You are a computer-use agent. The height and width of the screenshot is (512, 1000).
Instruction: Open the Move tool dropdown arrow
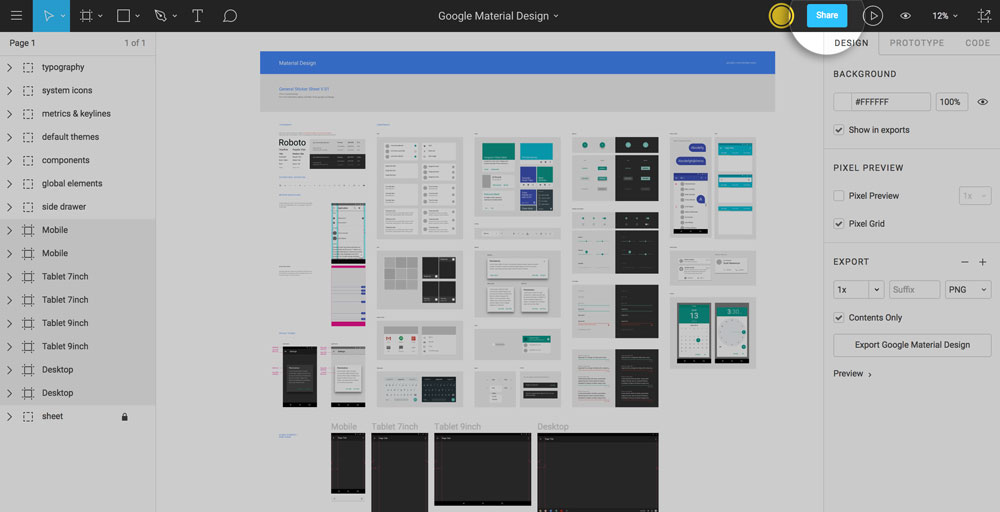pos(62,17)
